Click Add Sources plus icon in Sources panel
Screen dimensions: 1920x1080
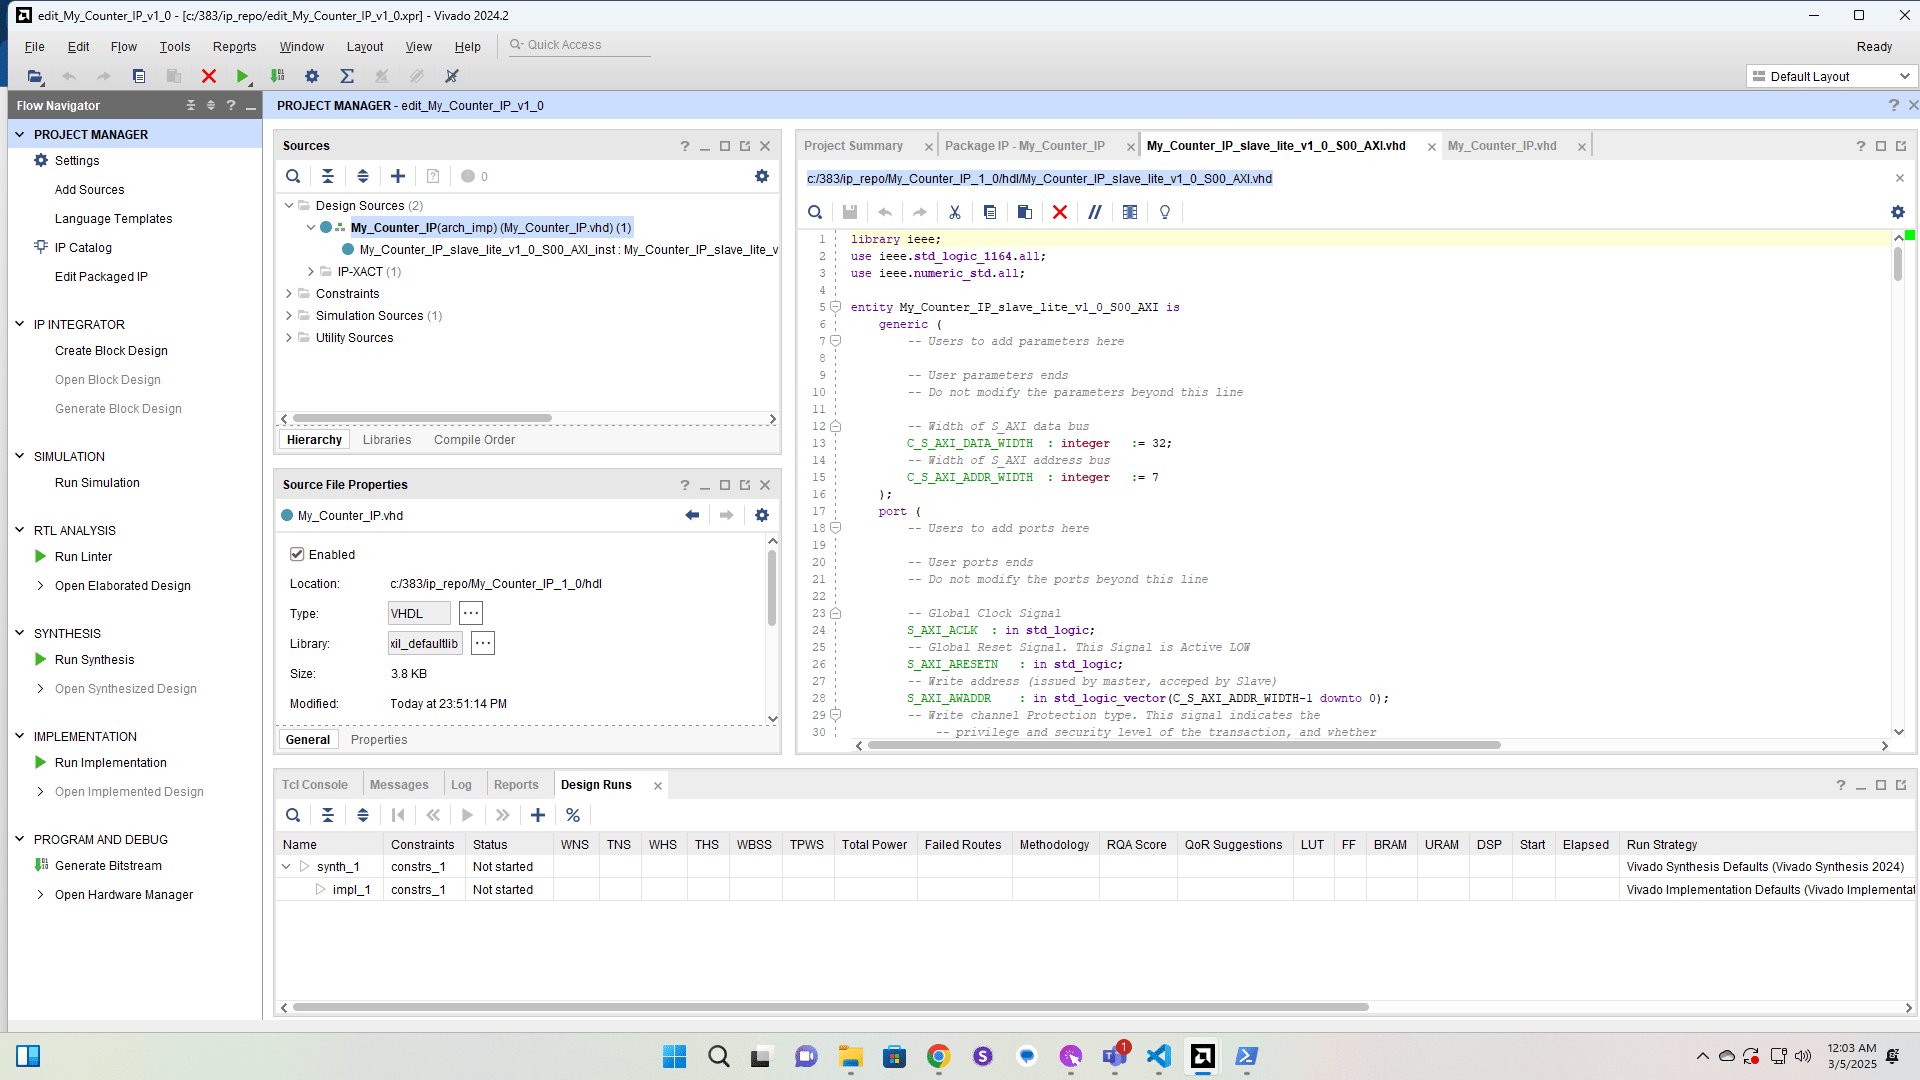398,176
